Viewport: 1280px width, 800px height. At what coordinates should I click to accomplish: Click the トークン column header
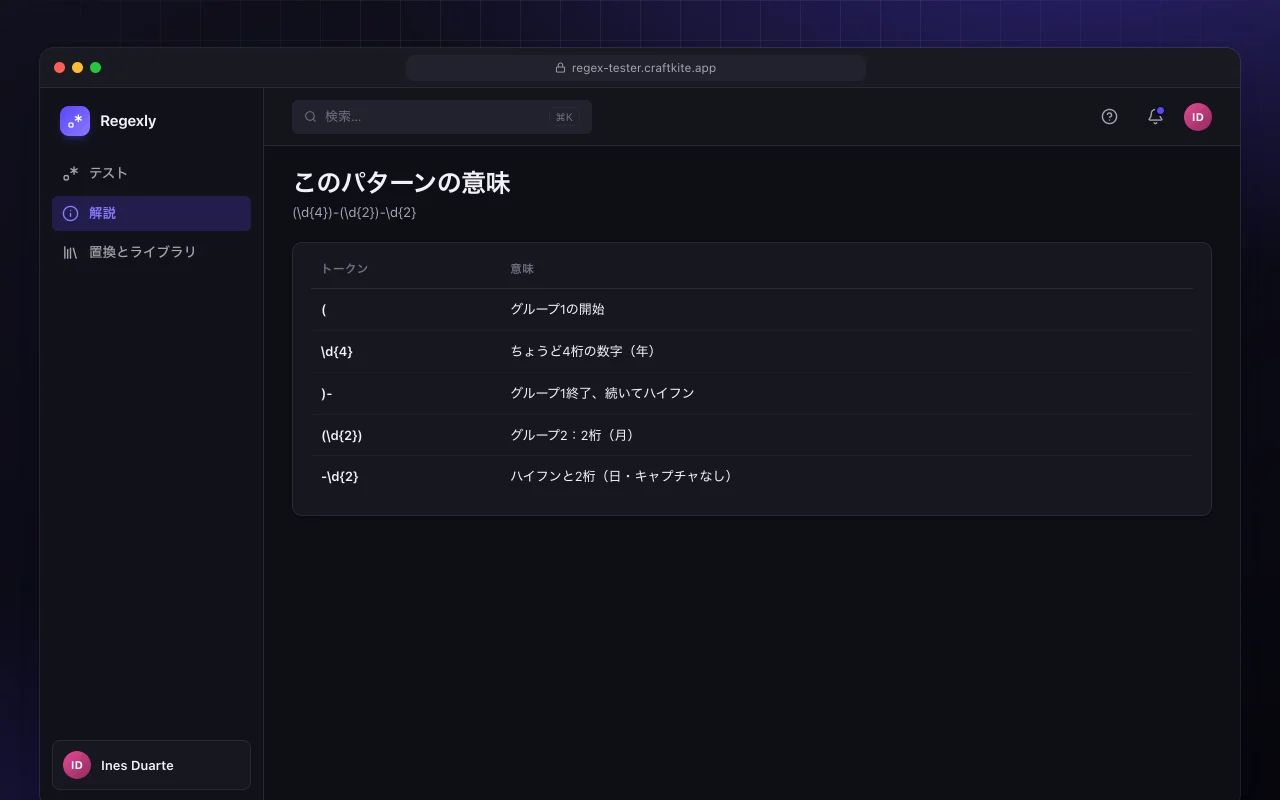344,269
